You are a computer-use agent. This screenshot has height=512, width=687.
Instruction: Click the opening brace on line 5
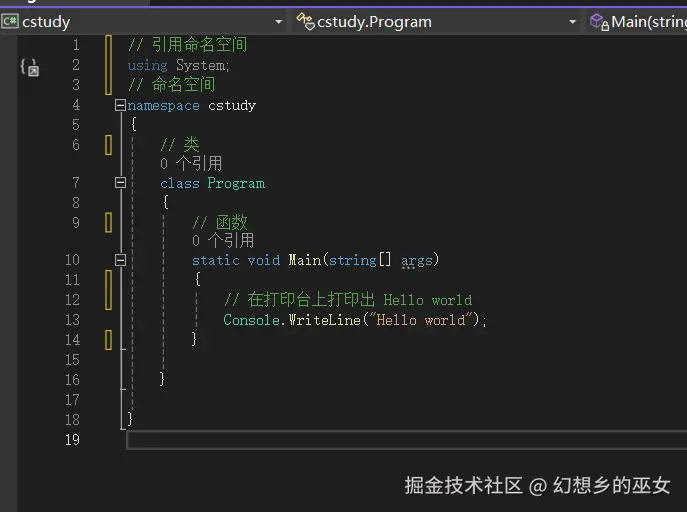pyautogui.click(x=134, y=124)
